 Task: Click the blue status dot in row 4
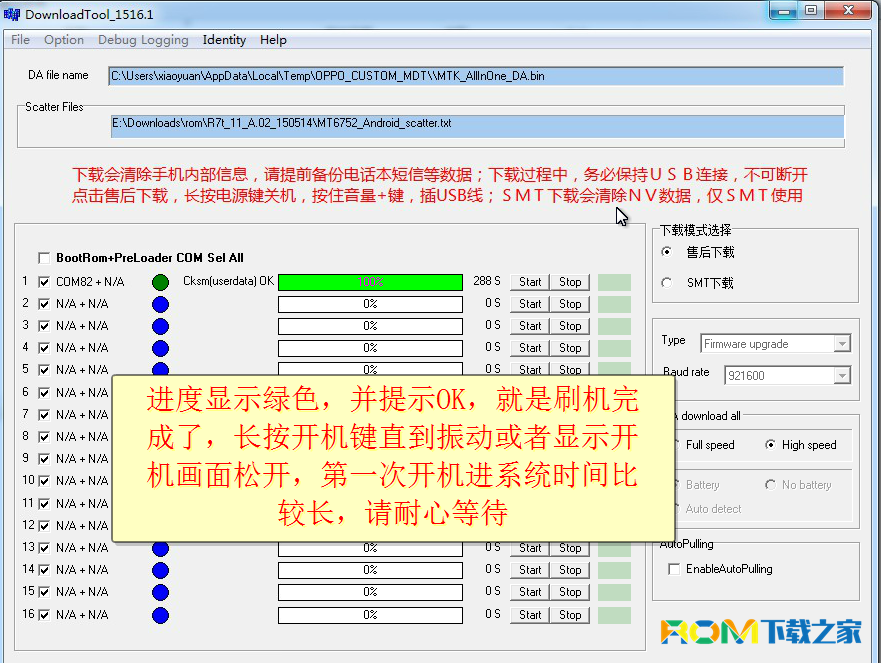coord(160,348)
